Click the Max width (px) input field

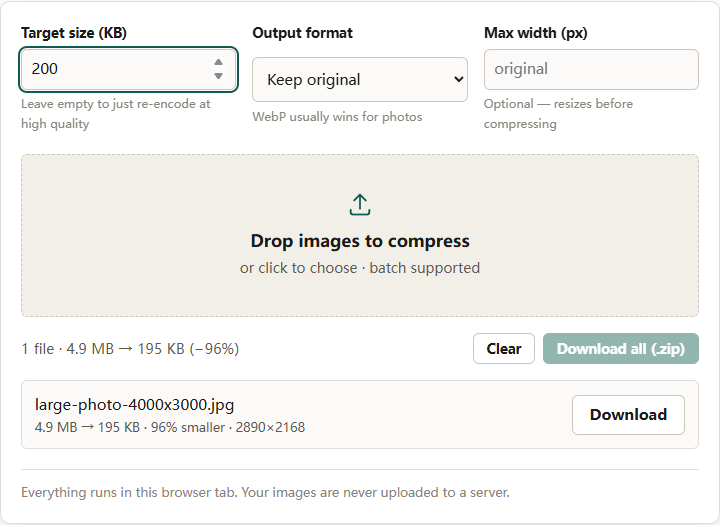(591, 69)
